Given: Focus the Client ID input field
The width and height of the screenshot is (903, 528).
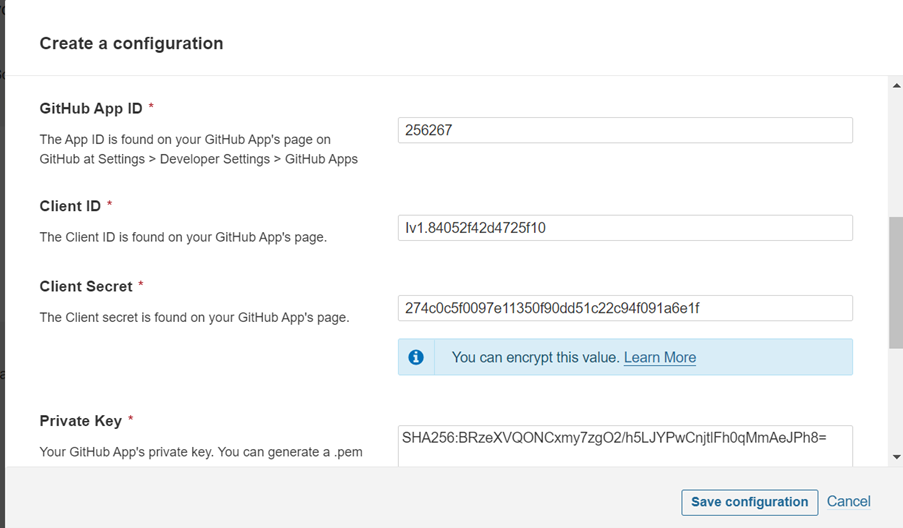Looking at the screenshot, I should 625,228.
